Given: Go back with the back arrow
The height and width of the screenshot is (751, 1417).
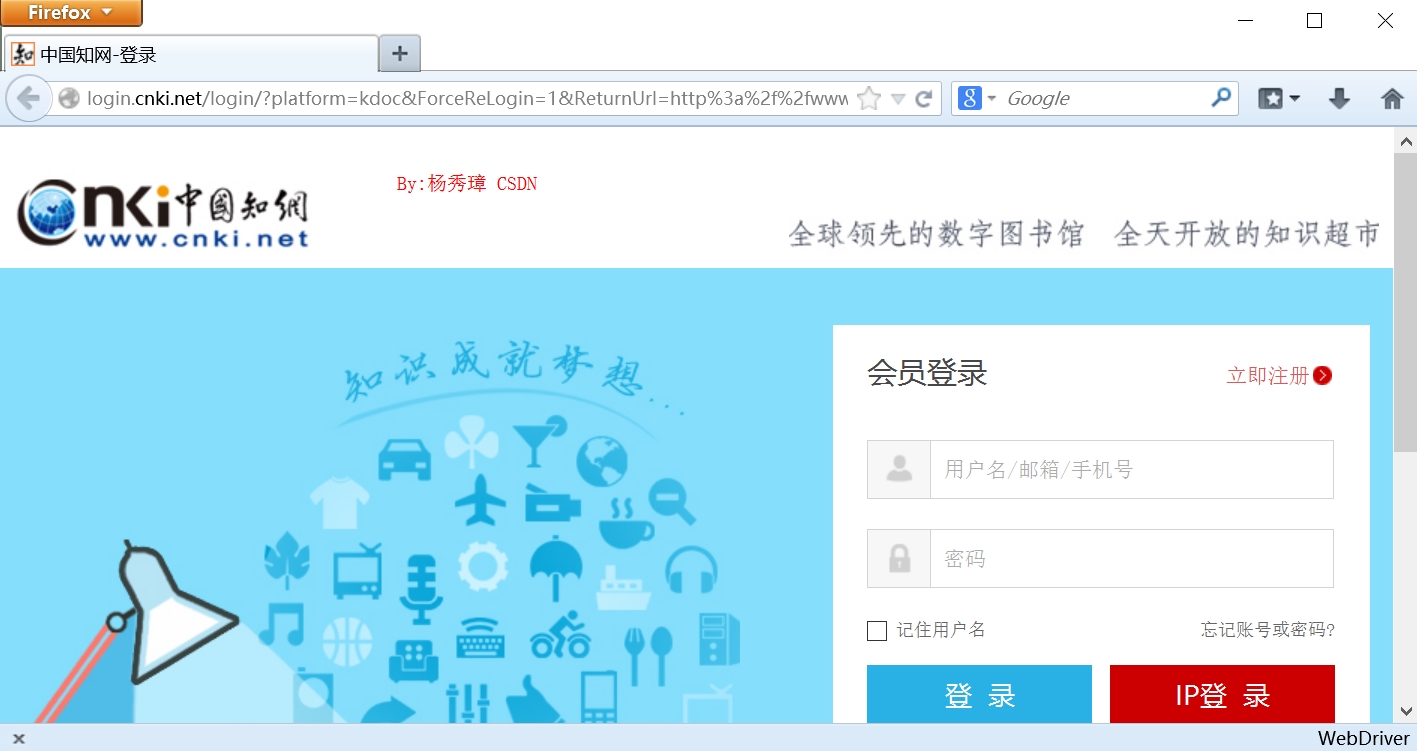Looking at the screenshot, I should click(x=28, y=98).
